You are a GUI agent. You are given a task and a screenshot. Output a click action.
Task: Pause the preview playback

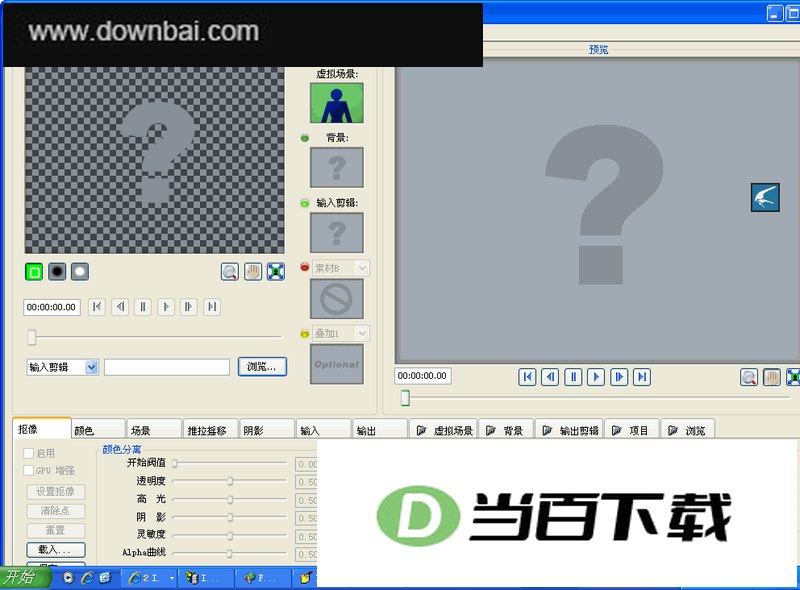click(x=573, y=377)
